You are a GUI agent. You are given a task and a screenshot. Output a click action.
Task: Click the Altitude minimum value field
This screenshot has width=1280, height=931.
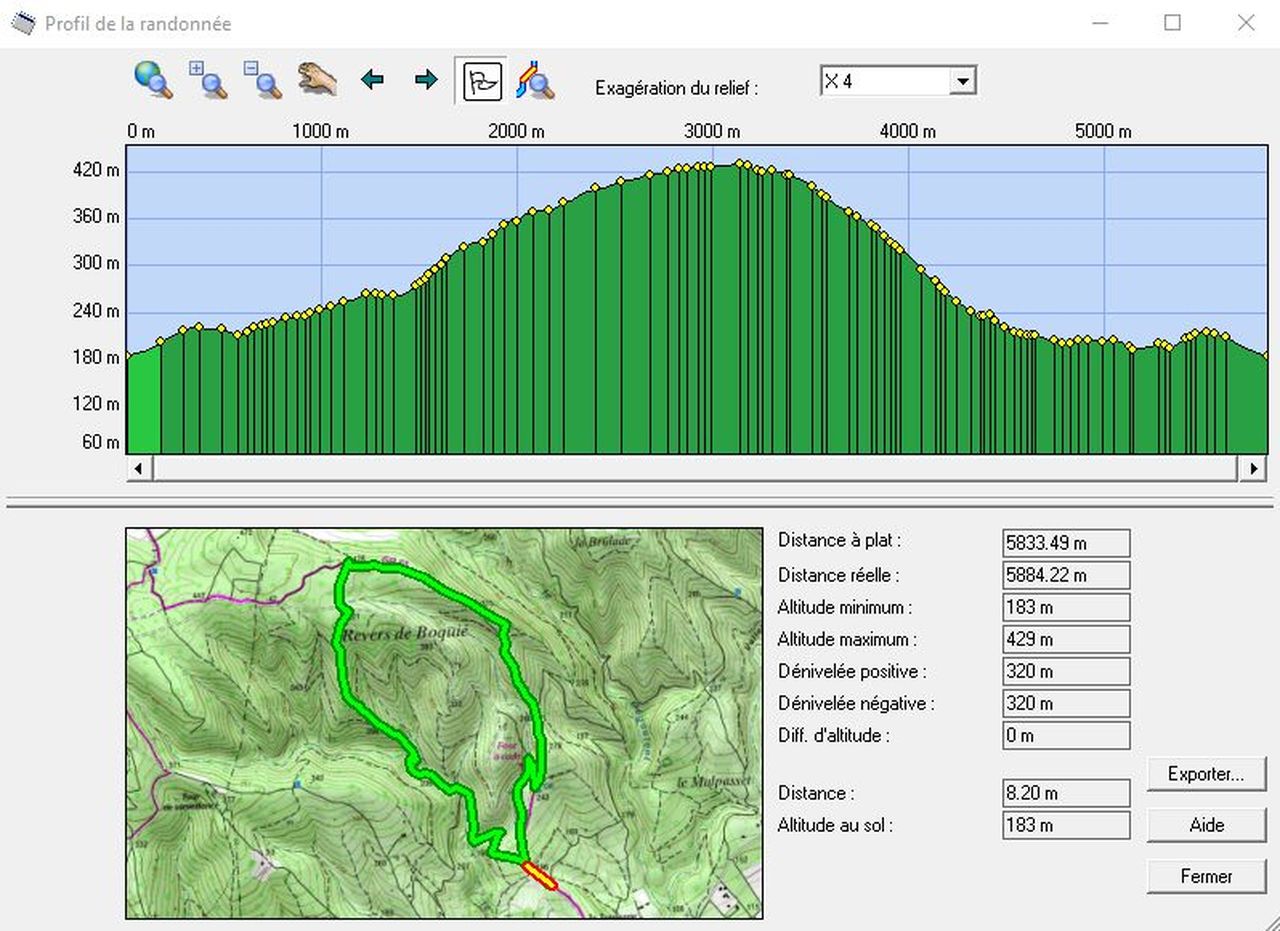[1066, 607]
